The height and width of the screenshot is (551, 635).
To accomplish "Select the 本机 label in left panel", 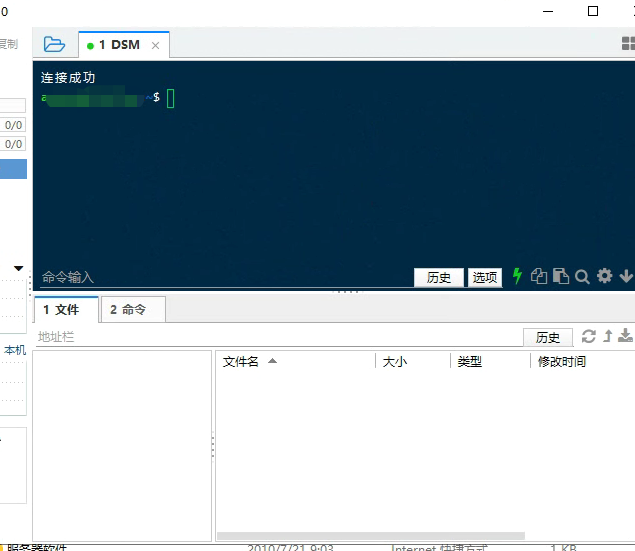I will coord(15,350).
